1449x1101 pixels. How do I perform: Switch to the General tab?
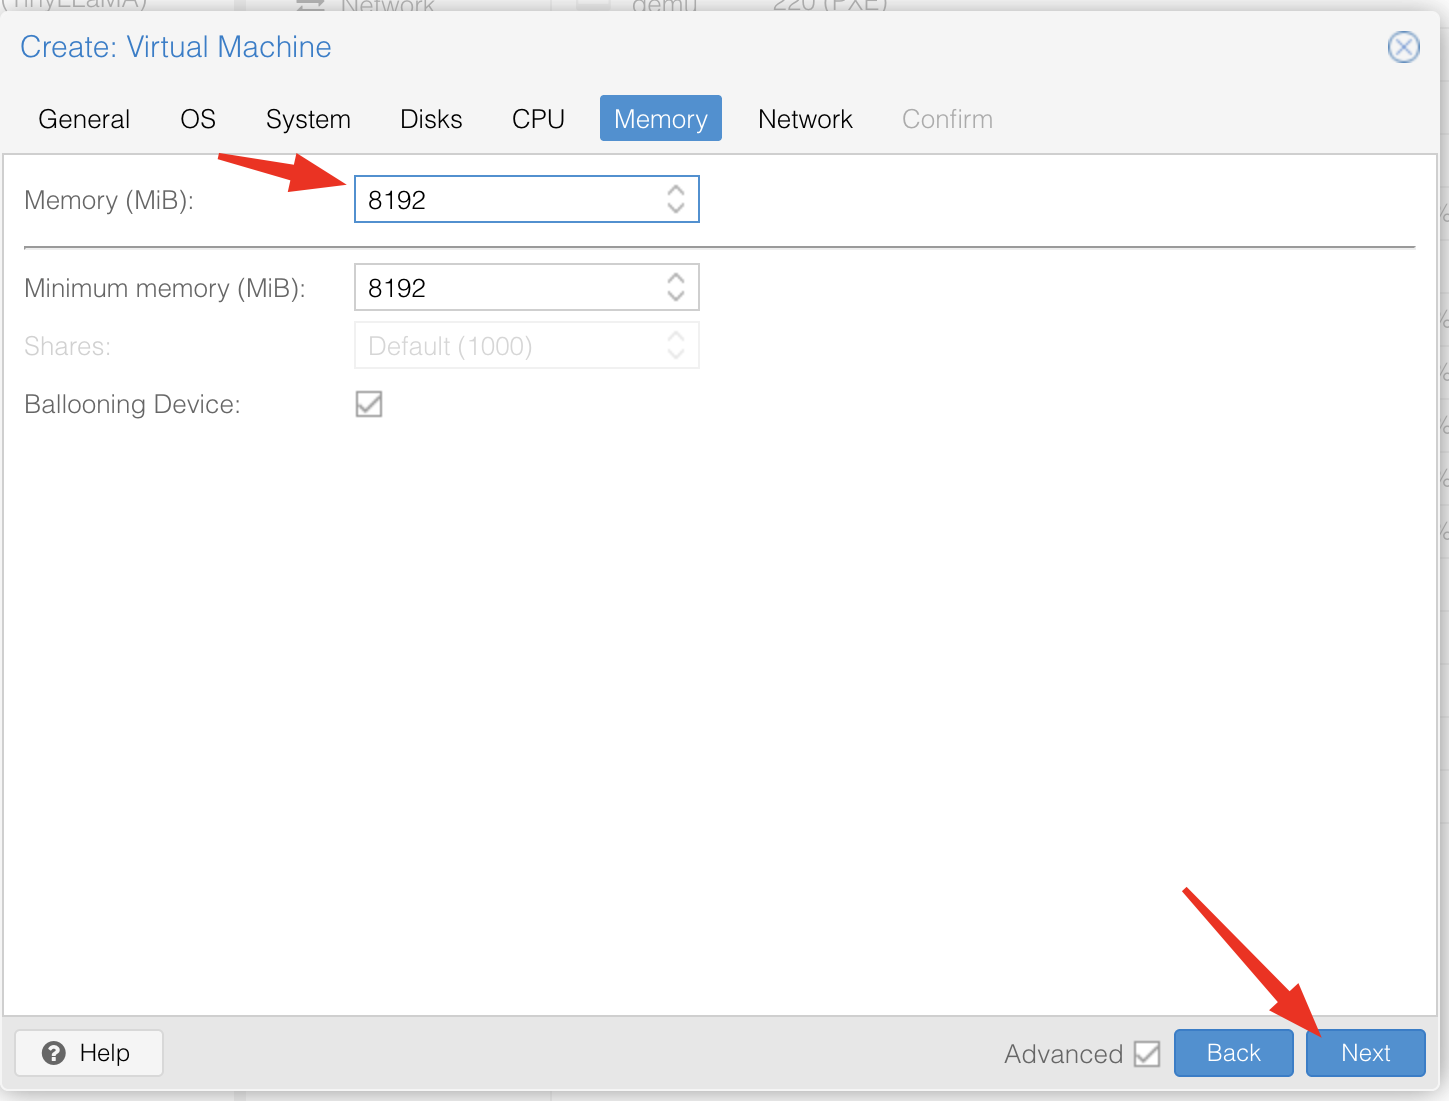84,119
